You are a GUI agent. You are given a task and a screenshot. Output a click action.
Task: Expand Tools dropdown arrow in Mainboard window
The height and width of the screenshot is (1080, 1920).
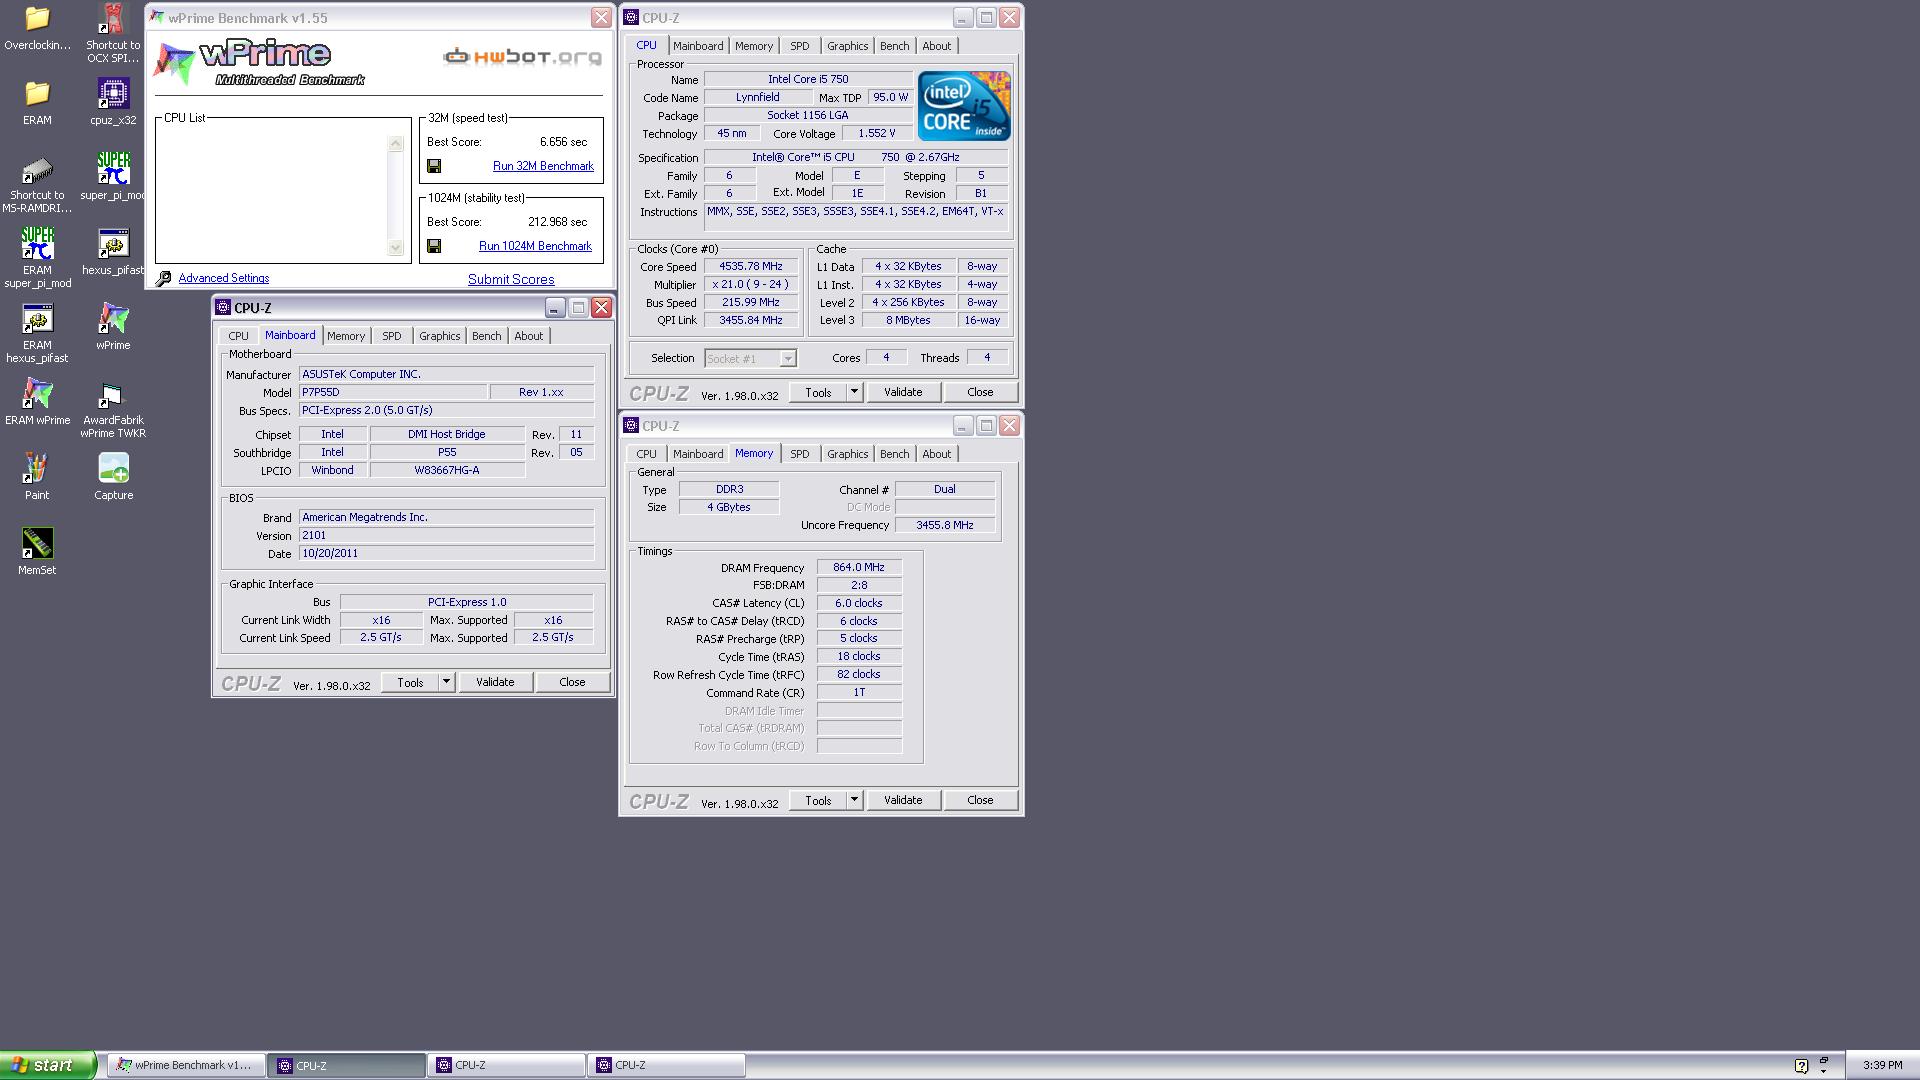(446, 682)
